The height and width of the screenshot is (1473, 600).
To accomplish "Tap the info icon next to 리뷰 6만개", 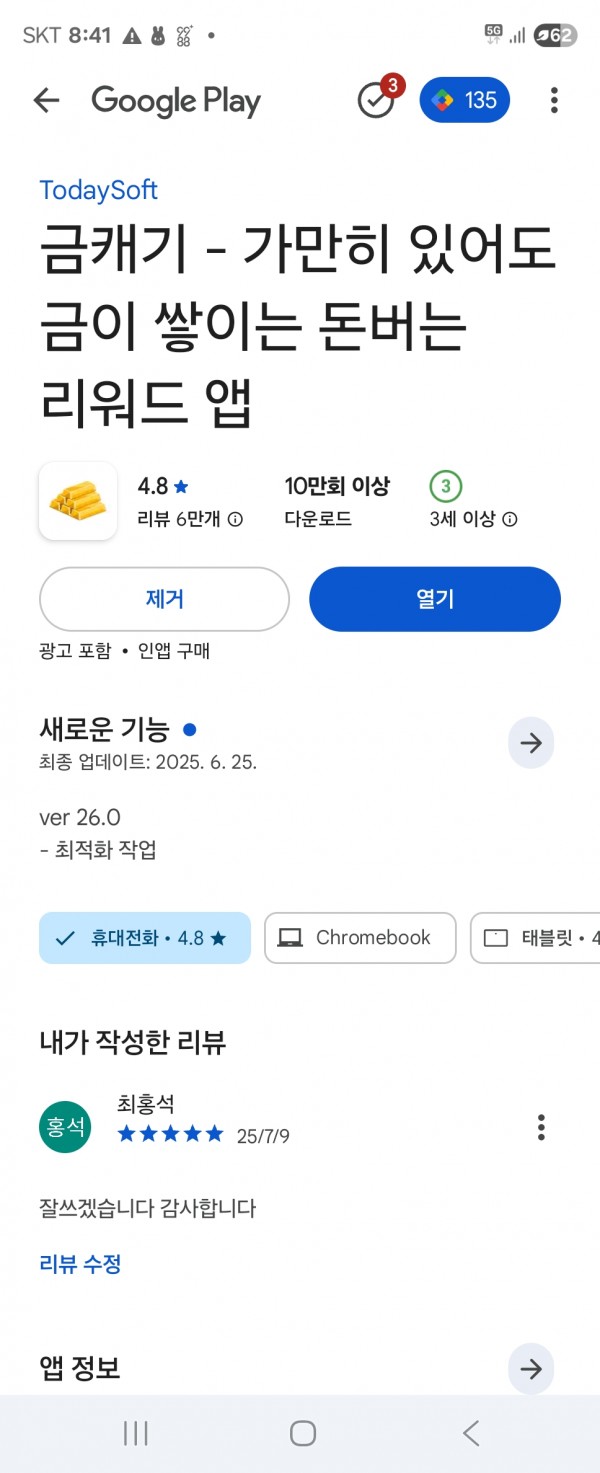I will [235, 519].
